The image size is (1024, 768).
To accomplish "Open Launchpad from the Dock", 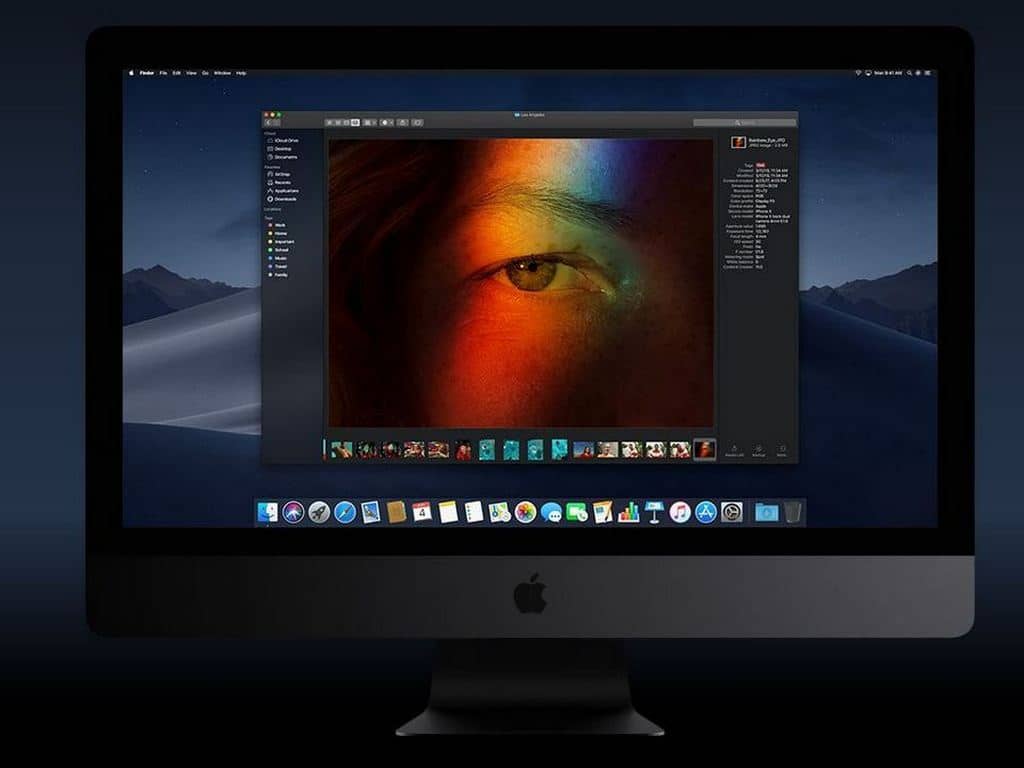I will 319,513.
